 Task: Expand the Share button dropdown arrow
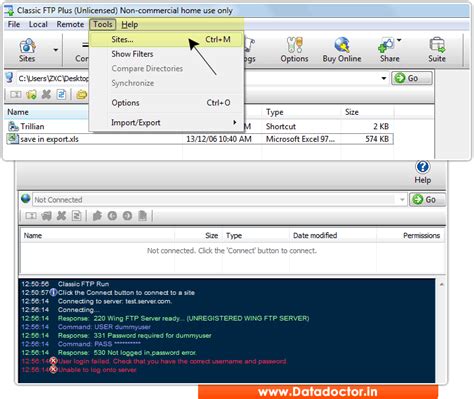coord(399,40)
